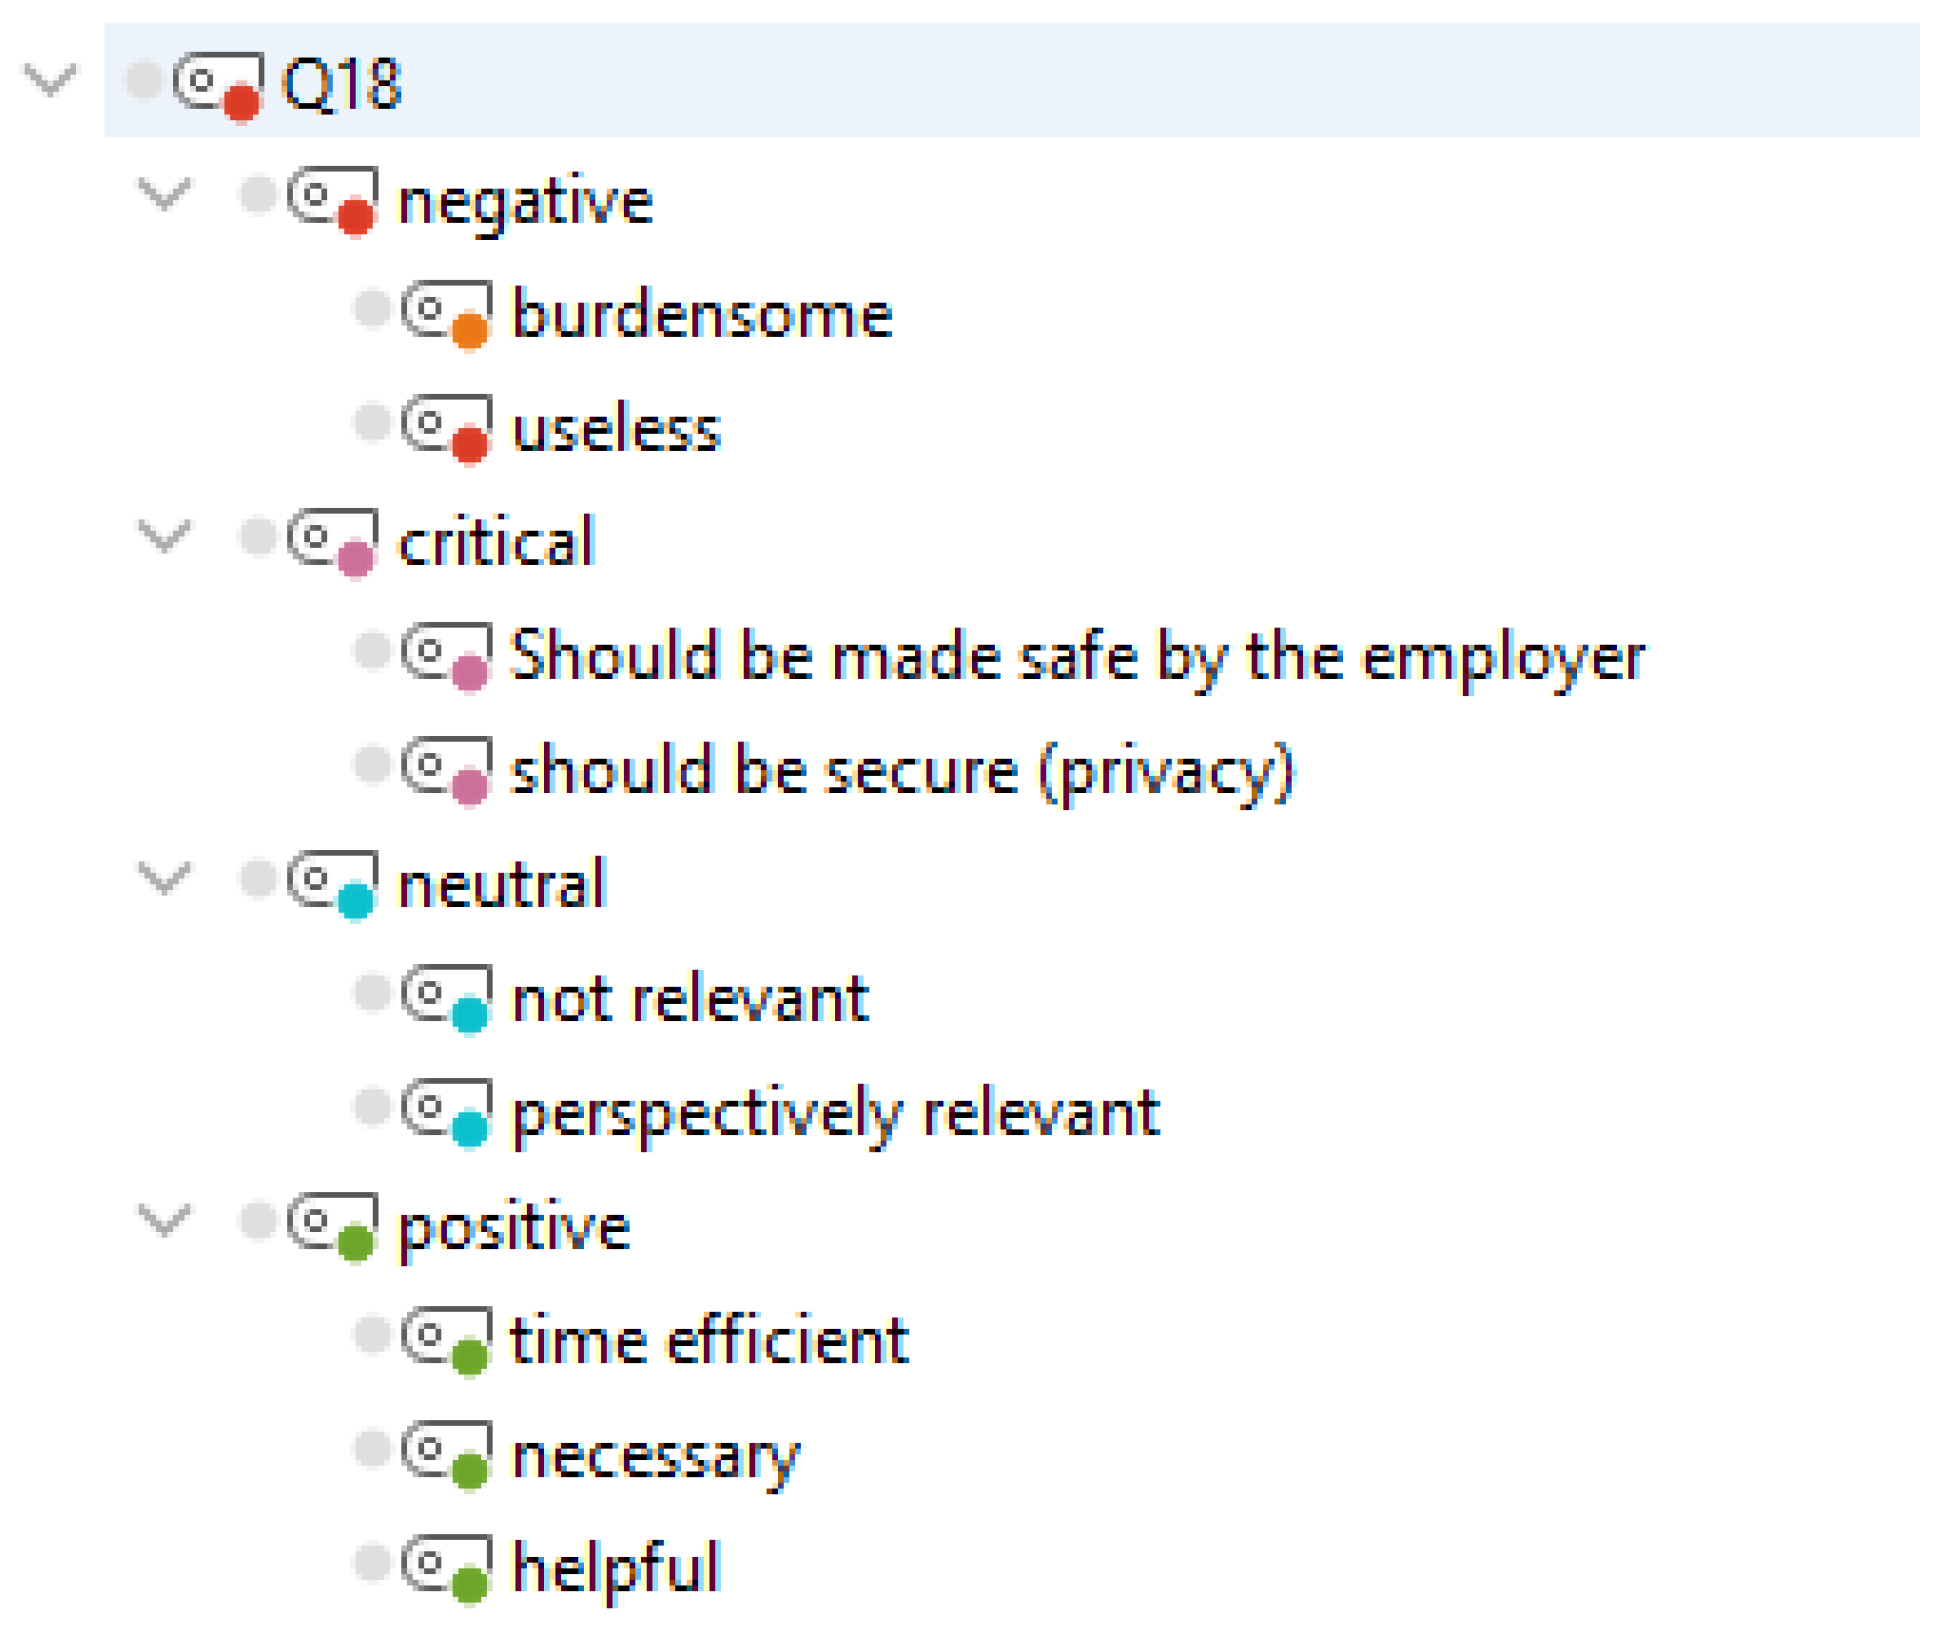Screen dimensions: 1942x1630
Task: Toggle the gray activation dot before Q18
Action: 143,80
